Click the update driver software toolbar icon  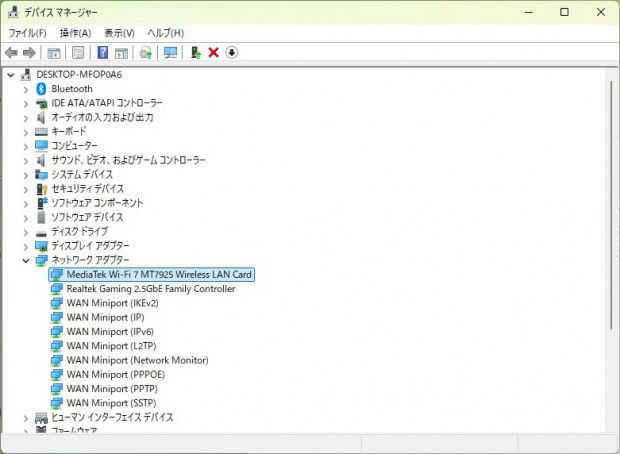146,53
